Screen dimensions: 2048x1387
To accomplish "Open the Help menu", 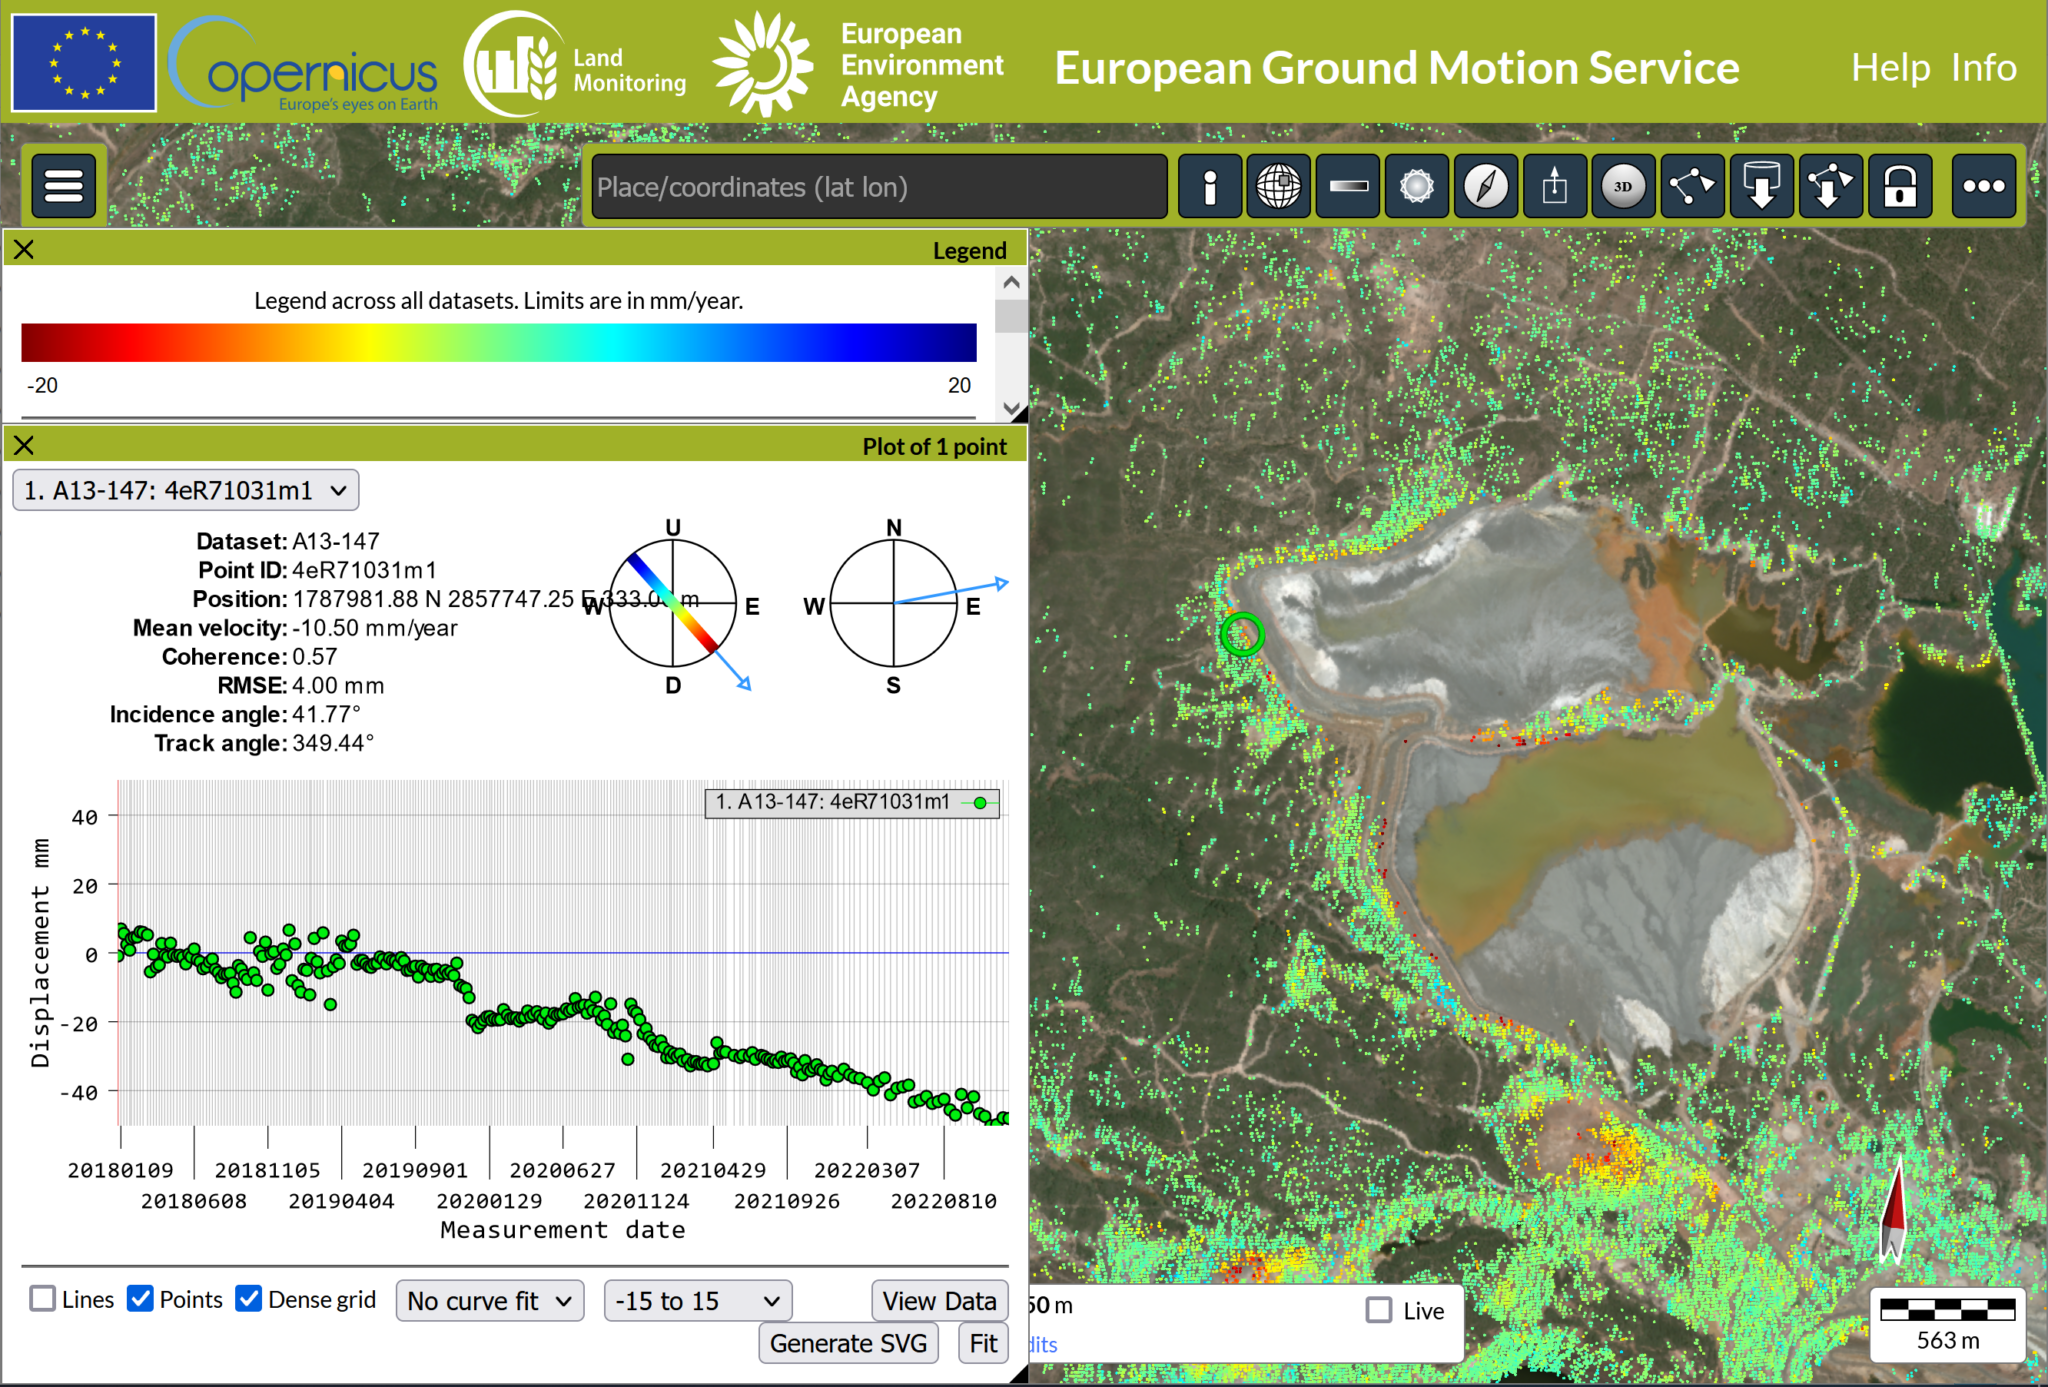I will 1889,68.
